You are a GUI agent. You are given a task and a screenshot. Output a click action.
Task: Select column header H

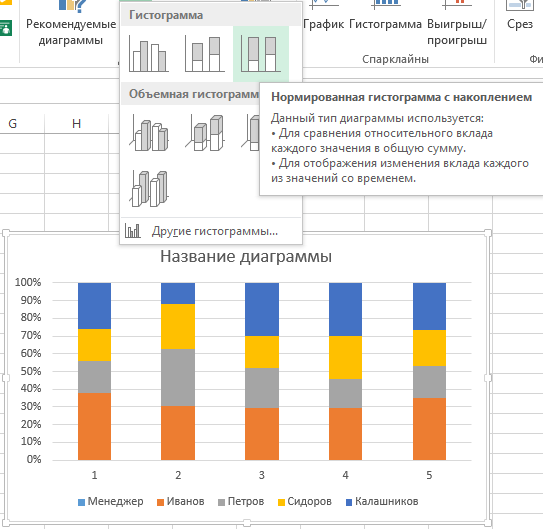click(77, 124)
